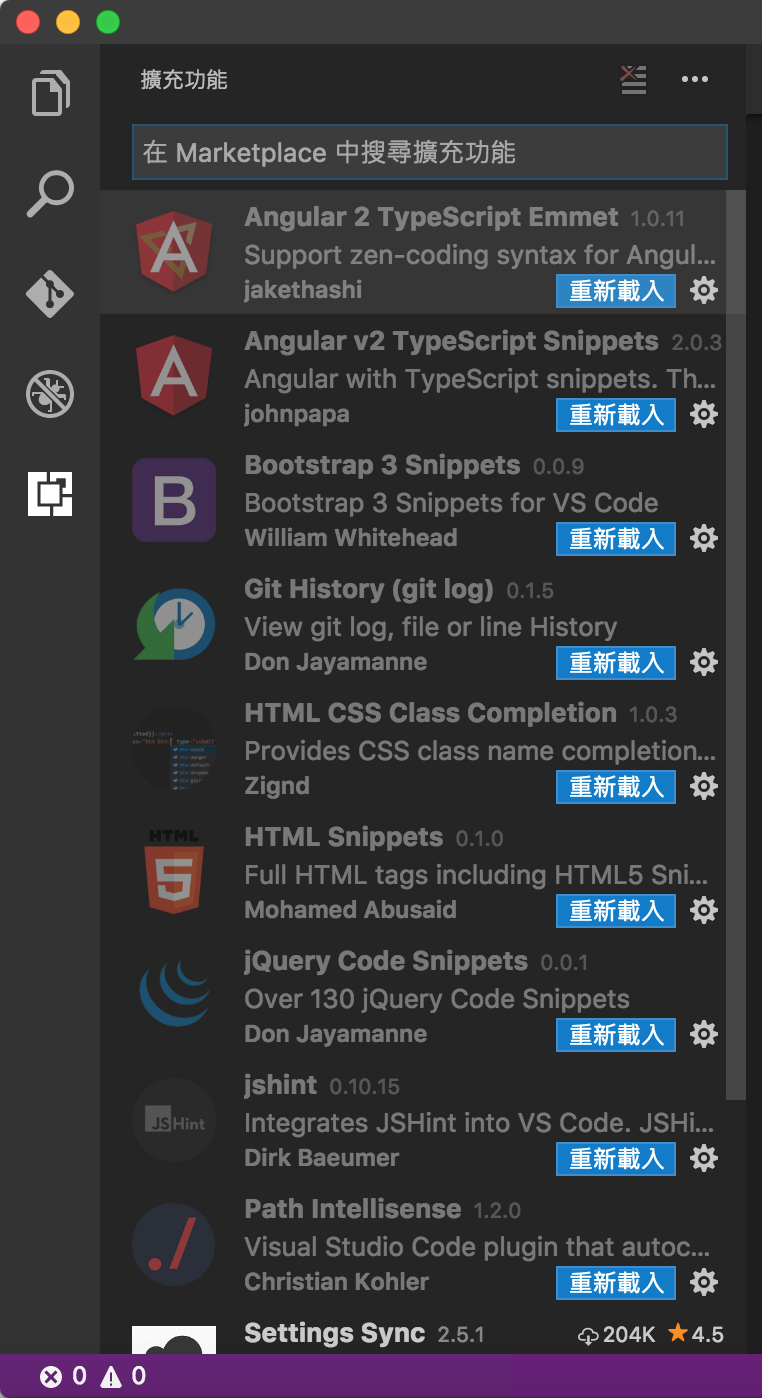Image resolution: width=762 pixels, height=1398 pixels.
Task: Click publisher name Dirk Baeumer
Action: (322, 1158)
